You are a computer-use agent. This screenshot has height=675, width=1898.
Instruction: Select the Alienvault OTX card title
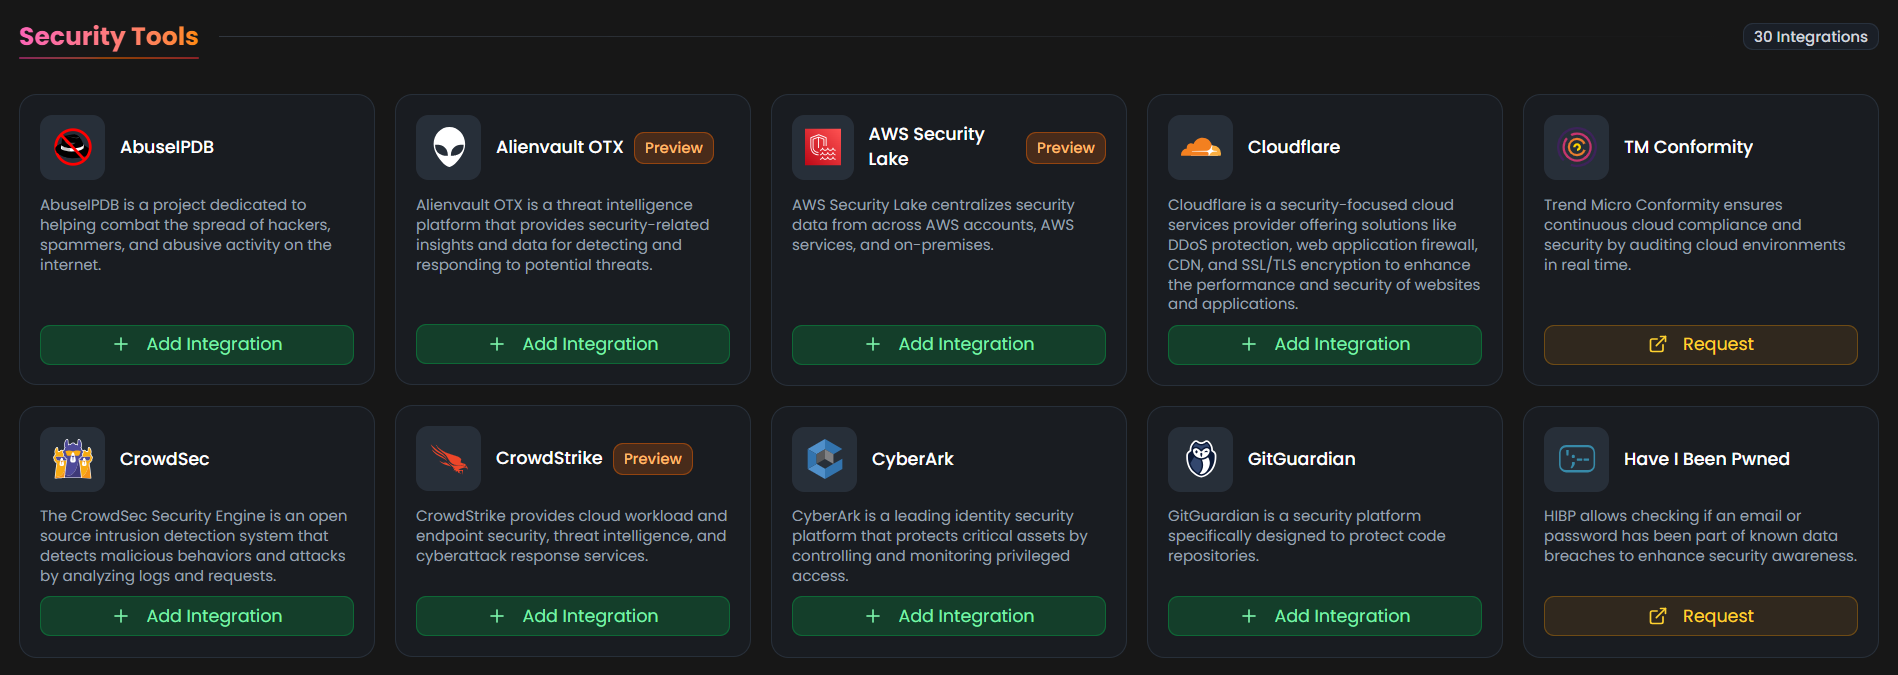click(560, 147)
